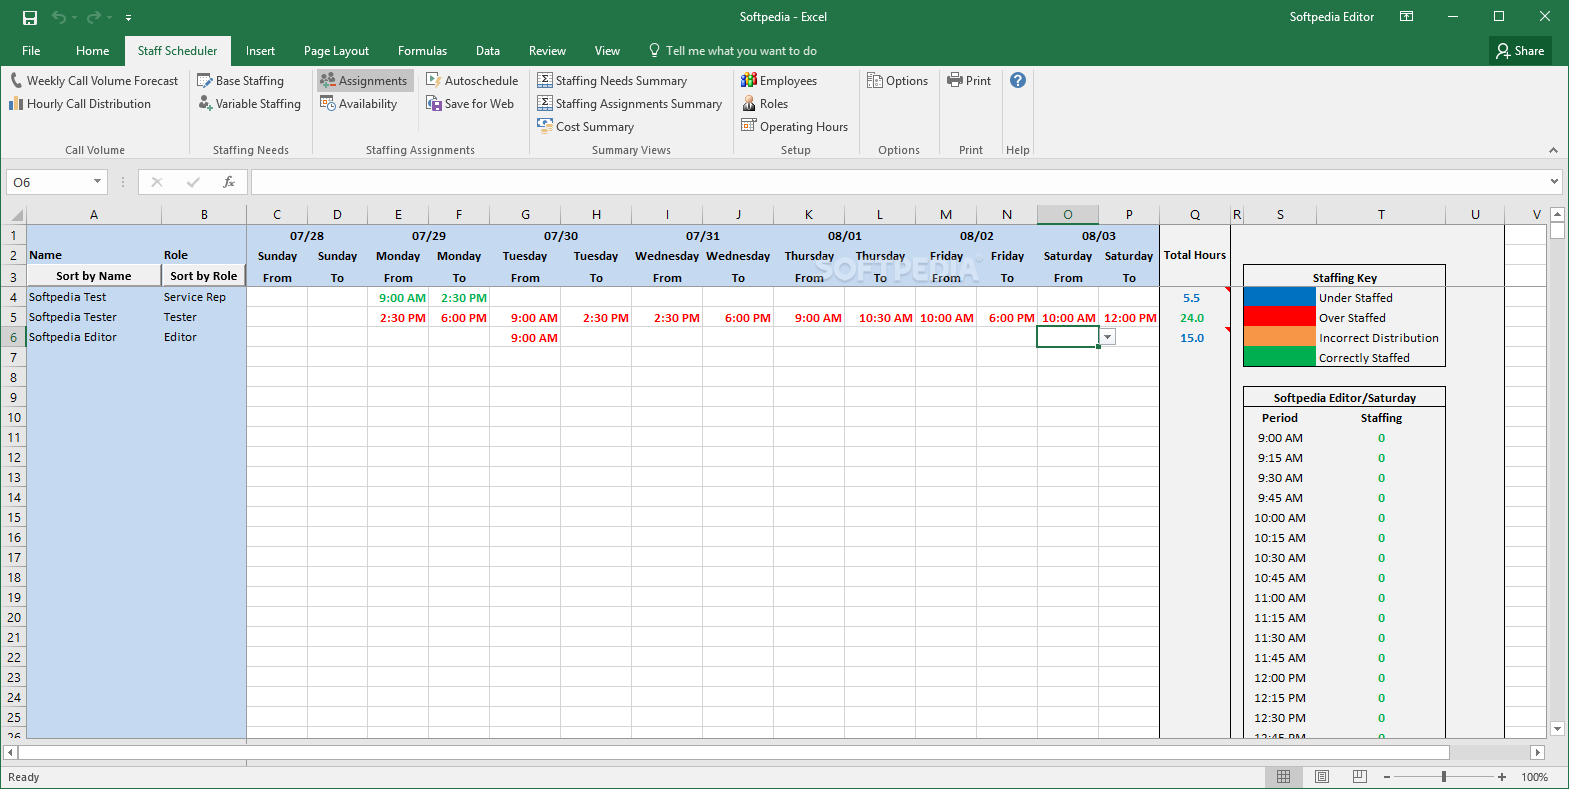This screenshot has height=789, width=1569.
Task: Open Hourly Call Distribution
Action: pos(80,104)
